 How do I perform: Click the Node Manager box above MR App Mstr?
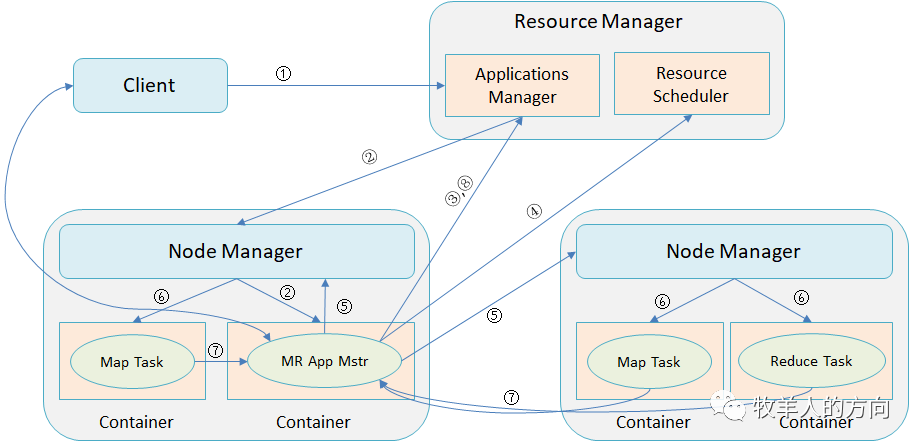pos(237,251)
